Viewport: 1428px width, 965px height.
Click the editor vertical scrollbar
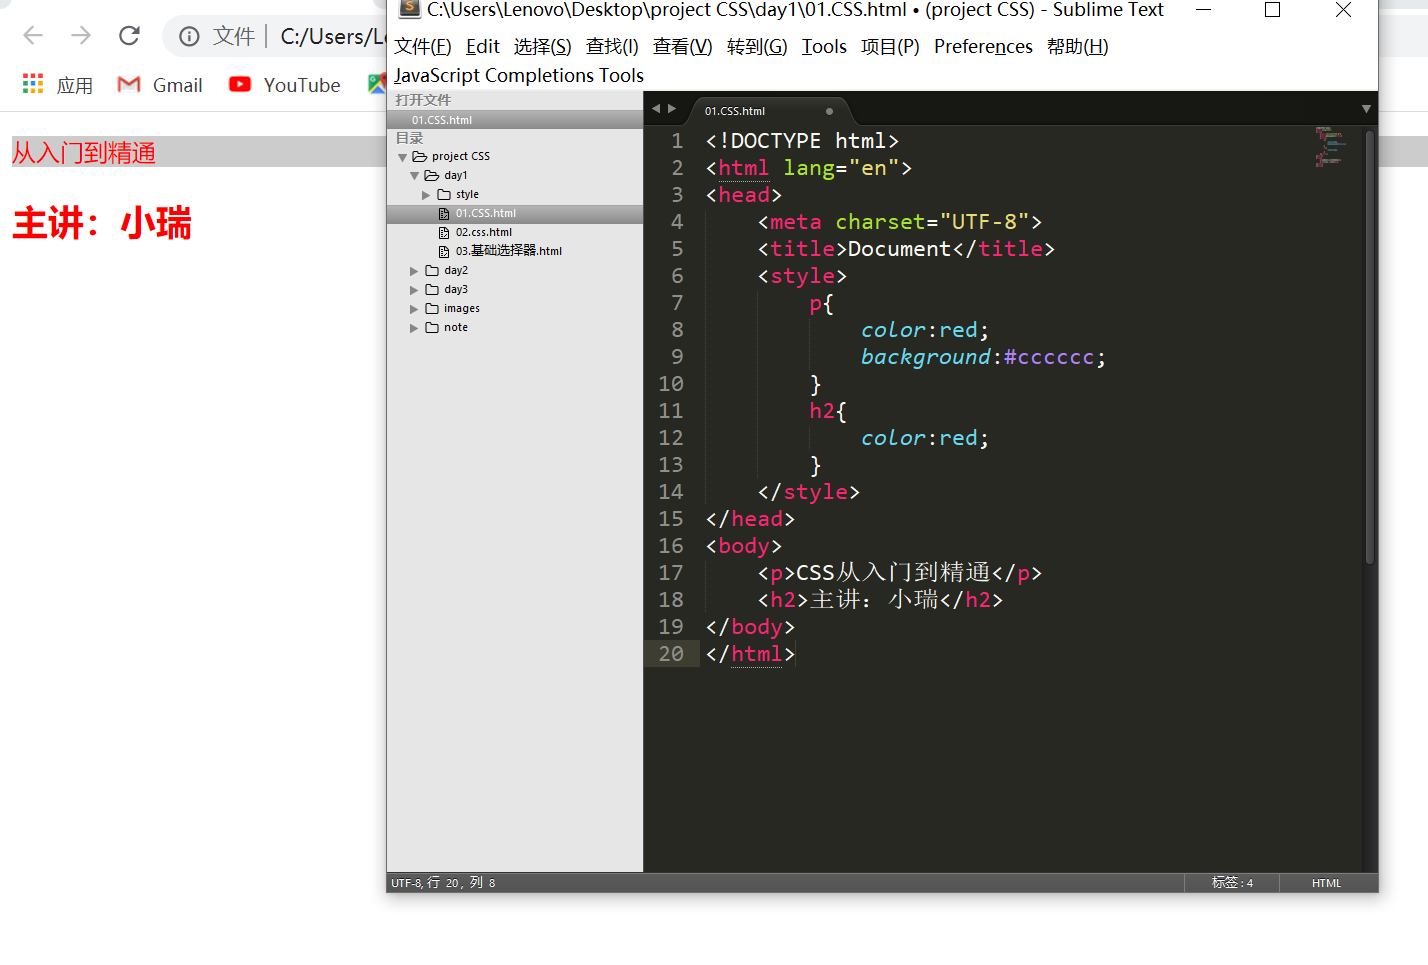click(x=1370, y=347)
